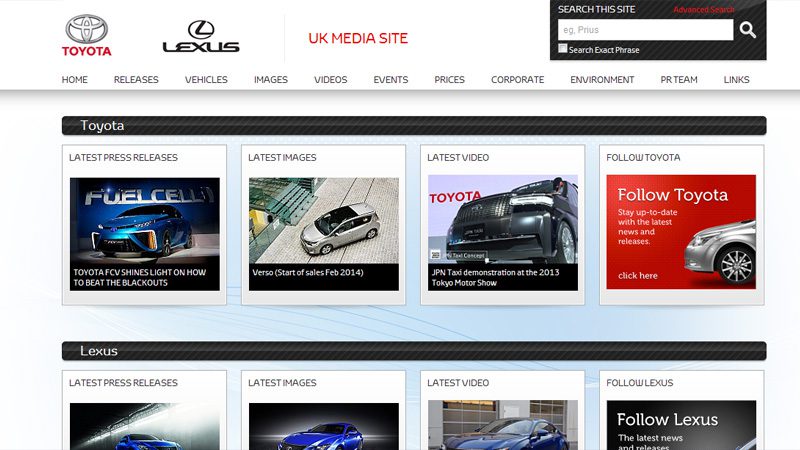Enable the Search Exact Phrase checkbox

pyautogui.click(x=563, y=48)
